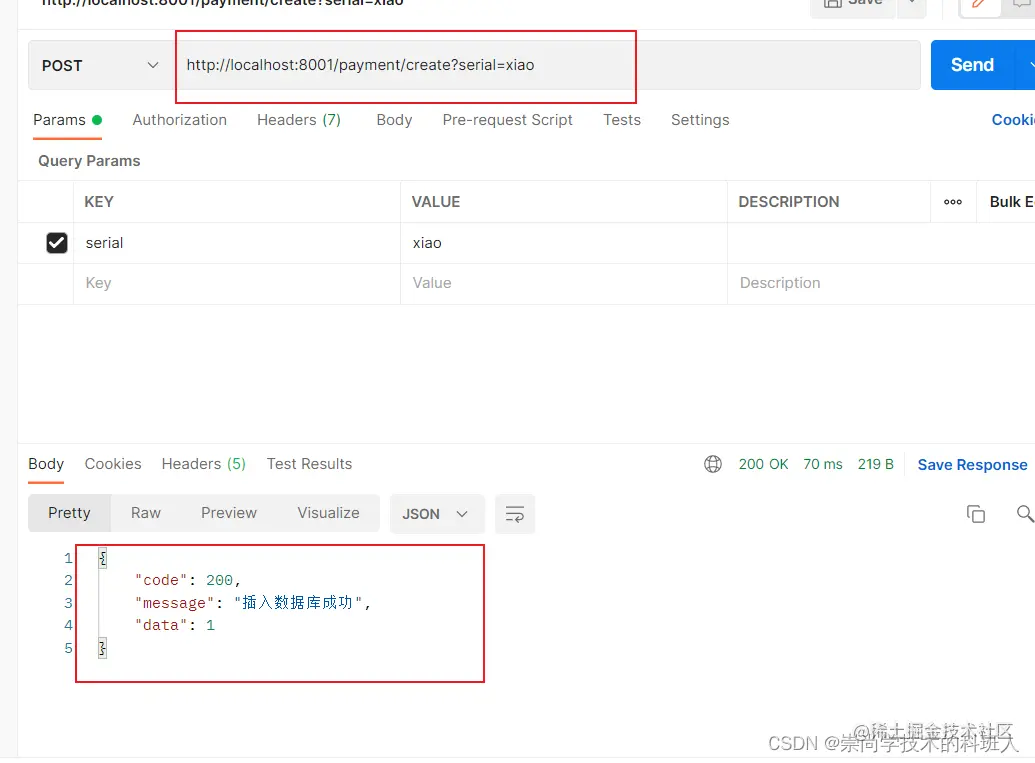The height and width of the screenshot is (763, 1035).
Task: Select the response Body tab
Action: coord(46,464)
